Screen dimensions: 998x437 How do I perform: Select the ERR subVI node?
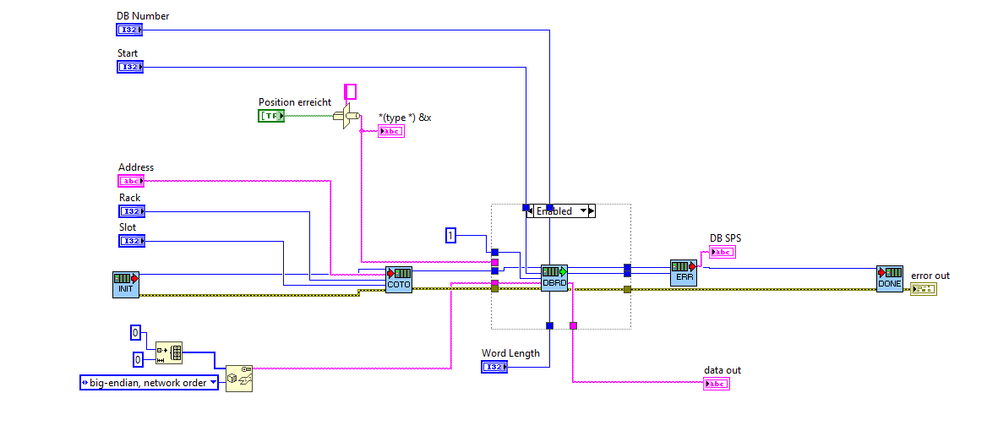(x=684, y=273)
